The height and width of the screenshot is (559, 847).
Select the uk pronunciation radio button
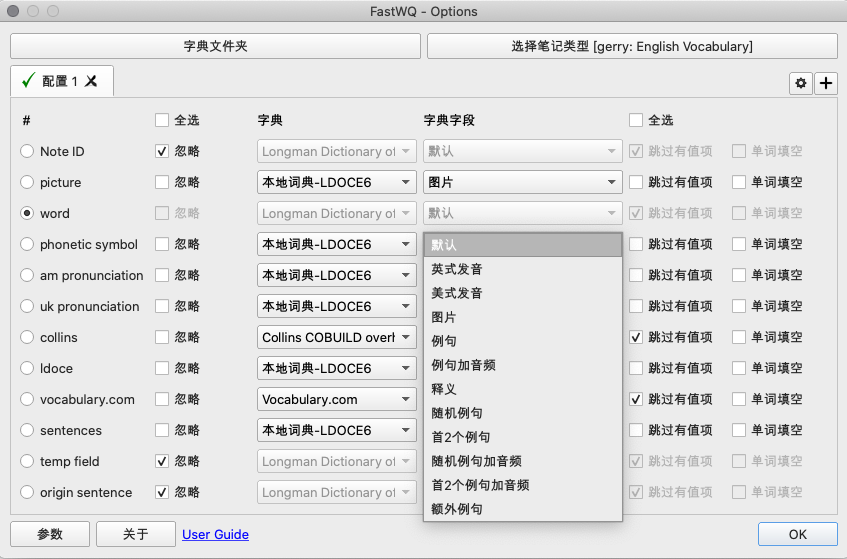(27, 306)
